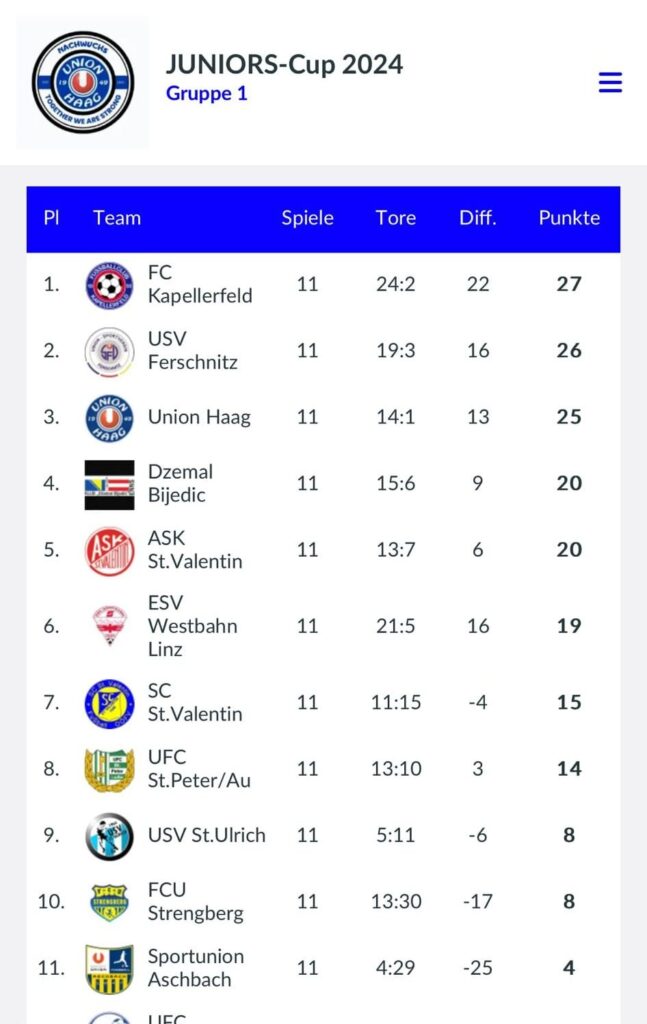The height and width of the screenshot is (1024, 647).
Task: Click the Punkte column header
Action: [569, 218]
